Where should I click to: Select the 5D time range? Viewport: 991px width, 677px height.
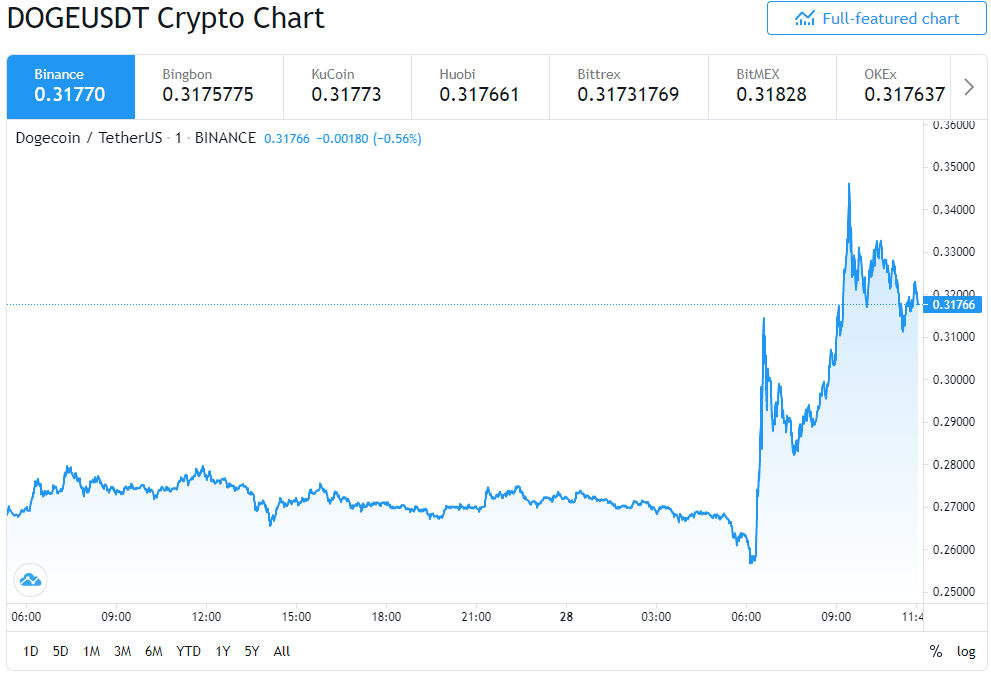(x=61, y=651)
